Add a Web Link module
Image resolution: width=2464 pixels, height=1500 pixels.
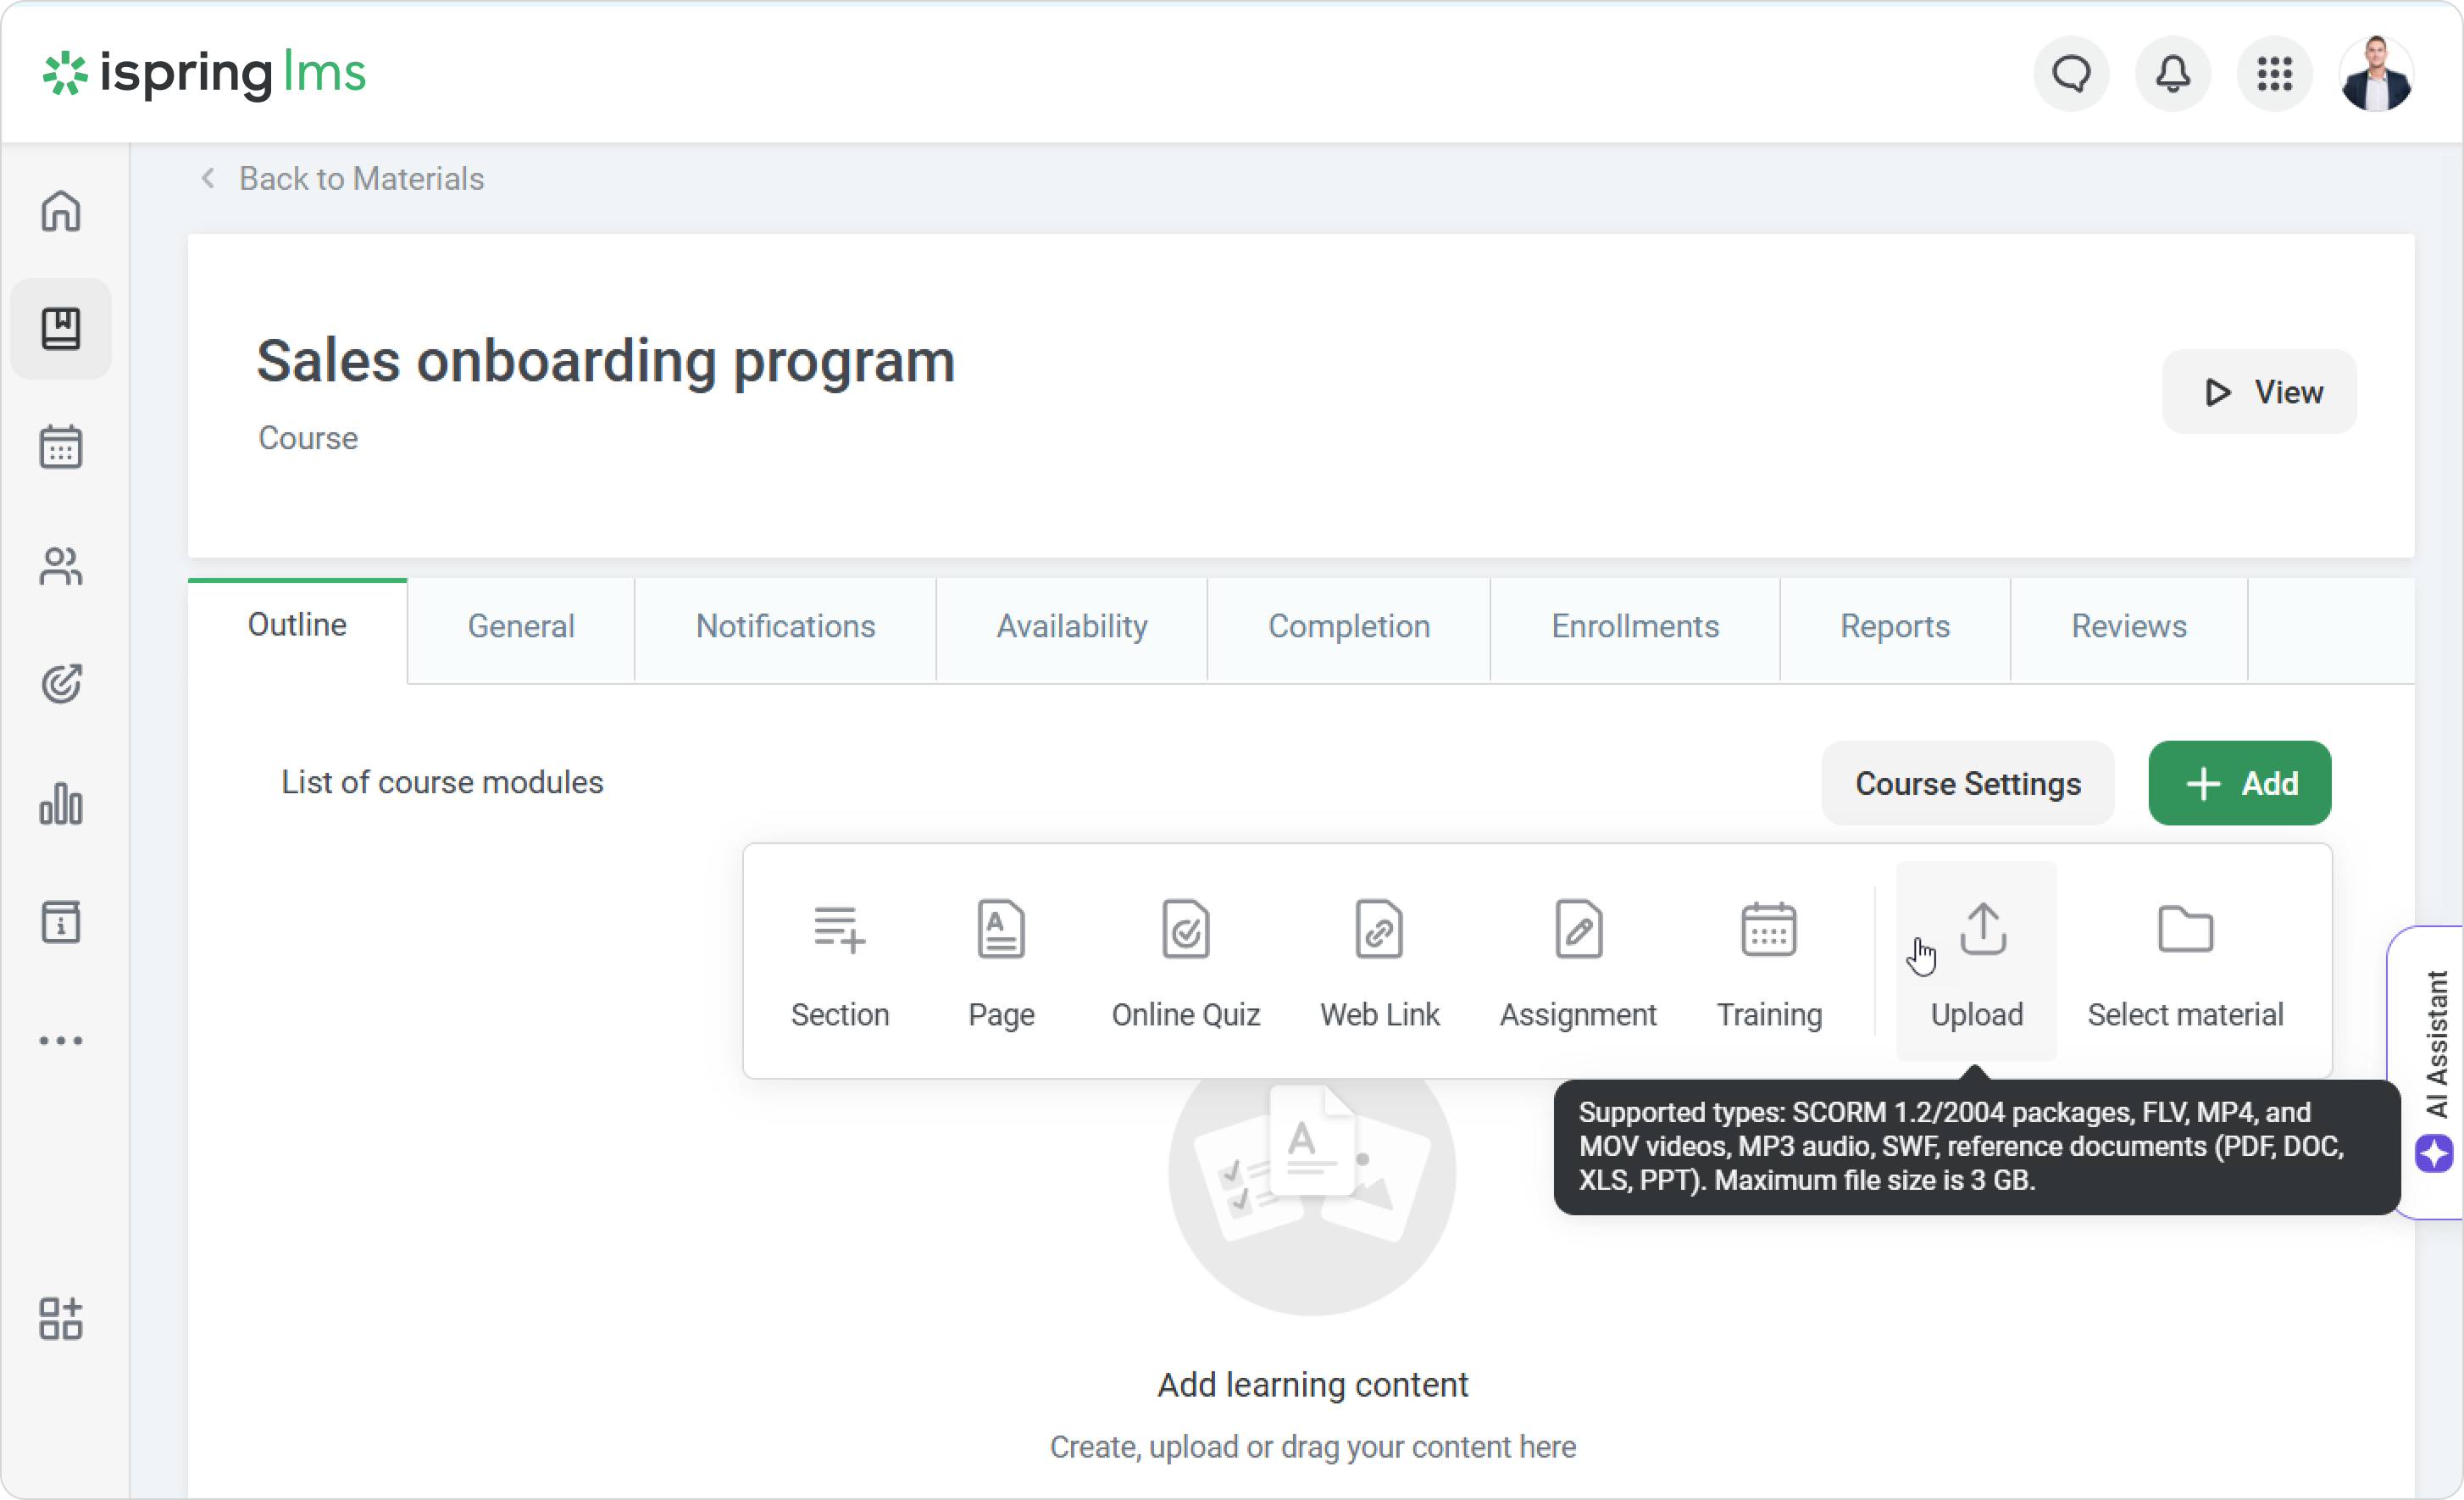click(x=1379, y=960)
